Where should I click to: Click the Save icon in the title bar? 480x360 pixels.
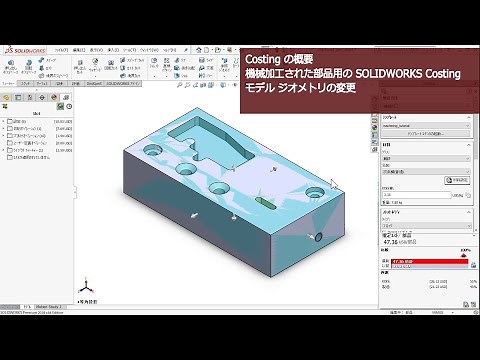230,50
